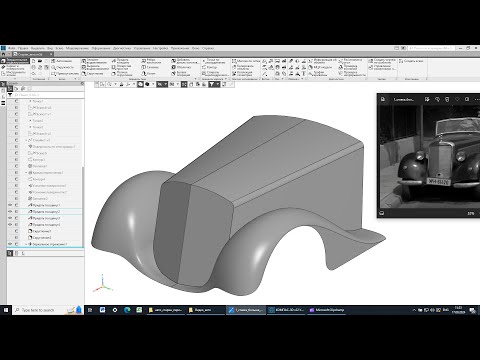Expand the Зеркальное отражение tree node
The width and height of the screenshot is (480, 360).
point(26,244)
